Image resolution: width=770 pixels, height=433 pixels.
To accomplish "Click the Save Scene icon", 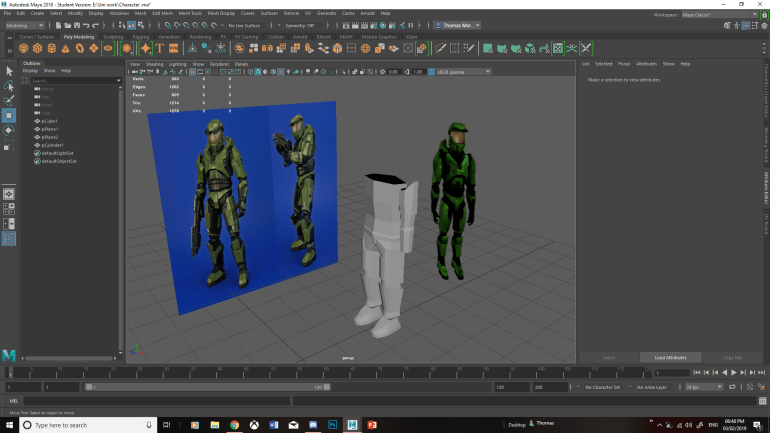I will [77, 26].
